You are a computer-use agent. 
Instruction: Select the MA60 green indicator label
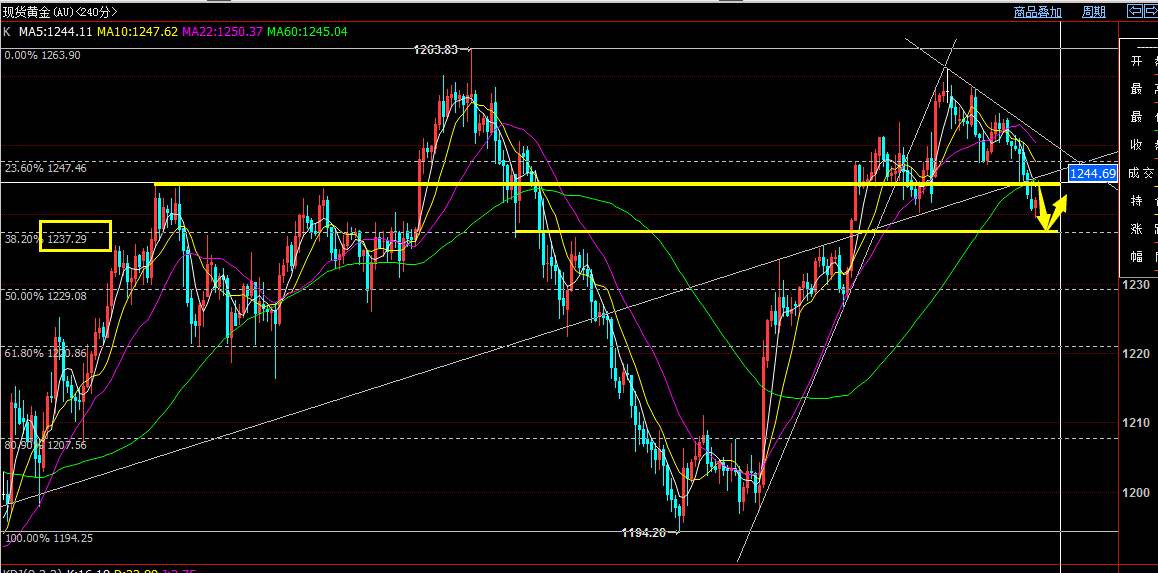pos(308,32)
